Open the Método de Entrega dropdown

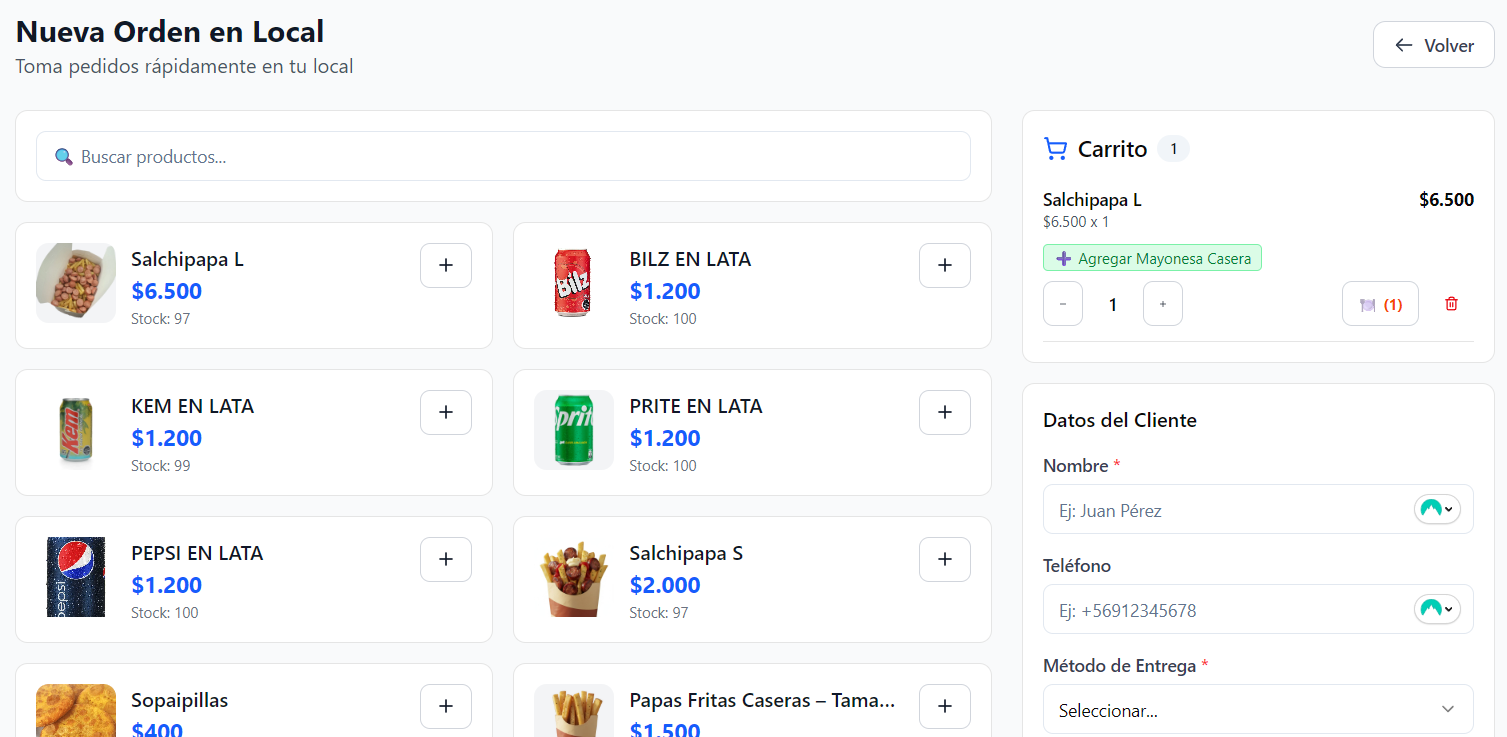(1257, 709)
